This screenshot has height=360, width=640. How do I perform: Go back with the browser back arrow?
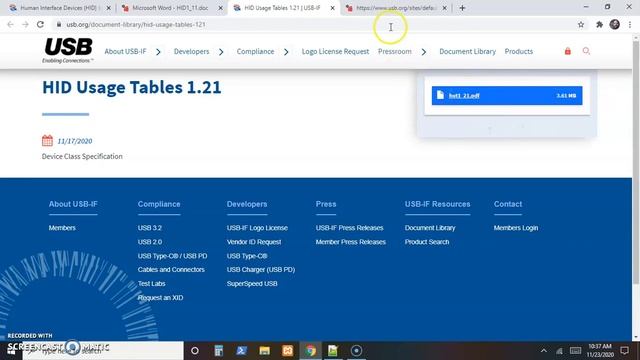tap(10, 24)
